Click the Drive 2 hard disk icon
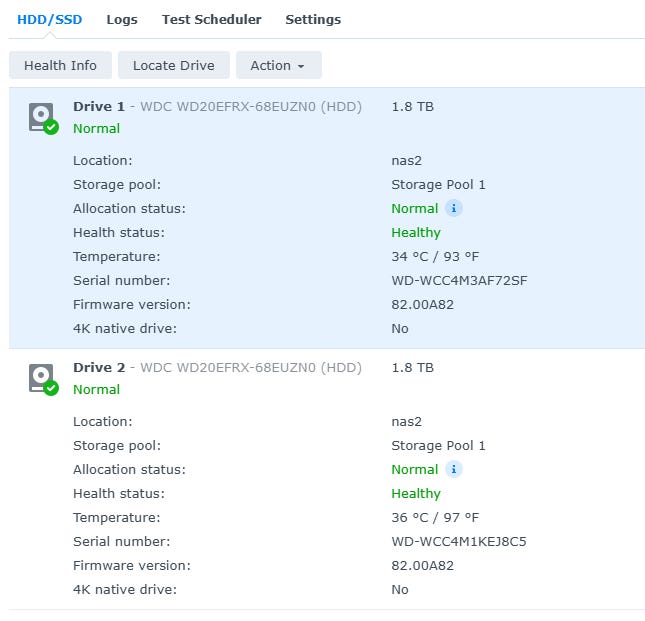This screenshot has height=621, width=645. coord(41,378)
